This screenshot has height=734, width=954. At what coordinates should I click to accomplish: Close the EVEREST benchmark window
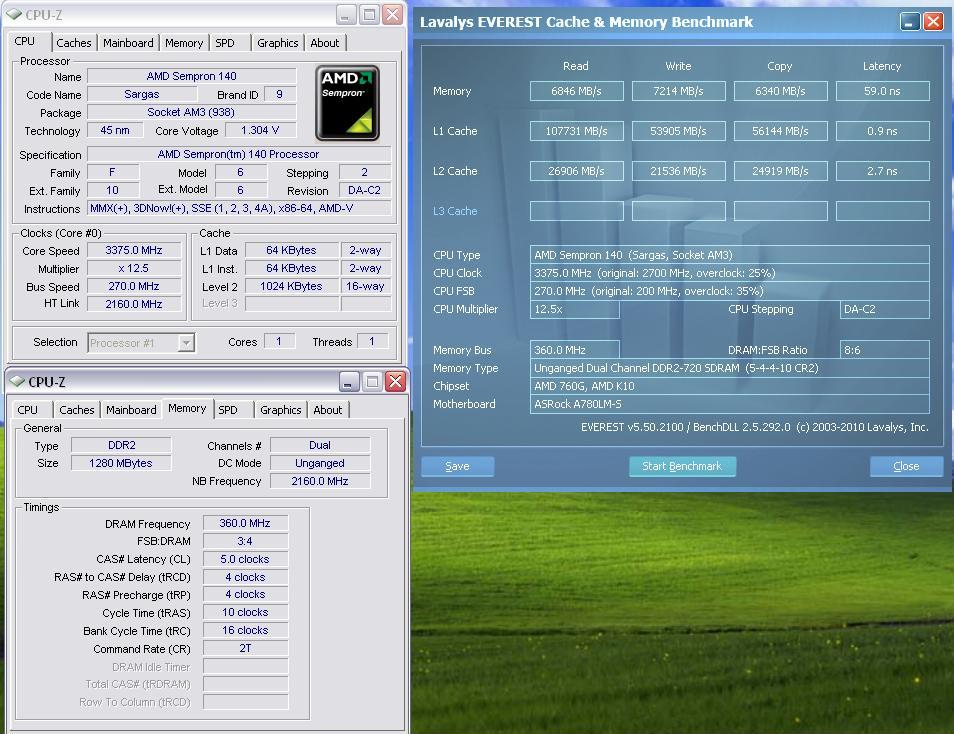[x=933, y=22]
